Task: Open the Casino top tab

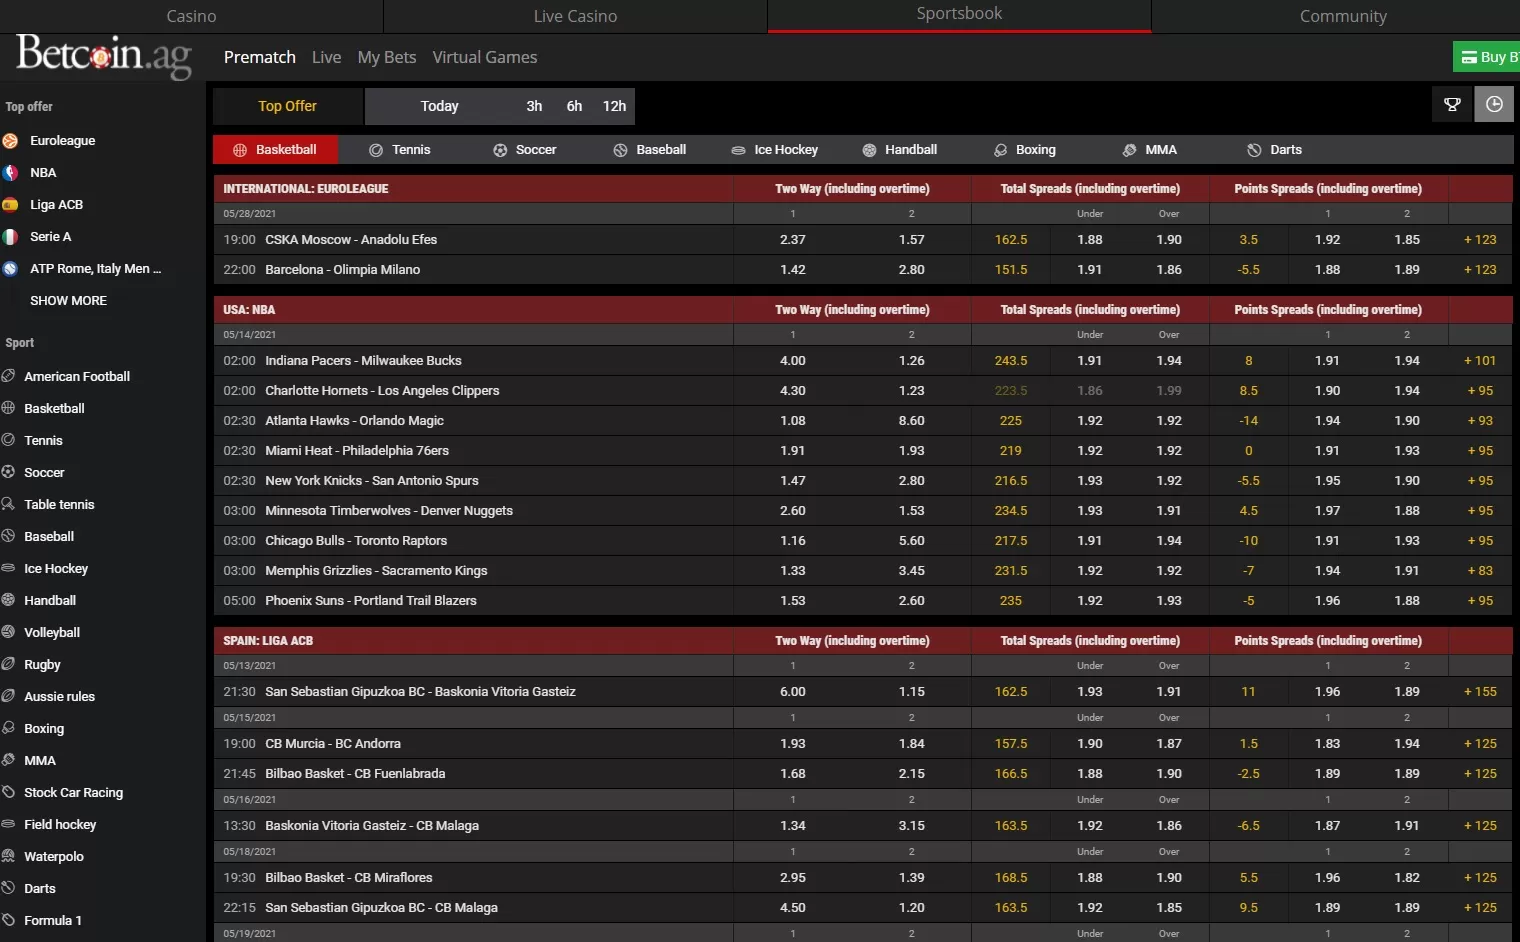Action: coord(191,16)
